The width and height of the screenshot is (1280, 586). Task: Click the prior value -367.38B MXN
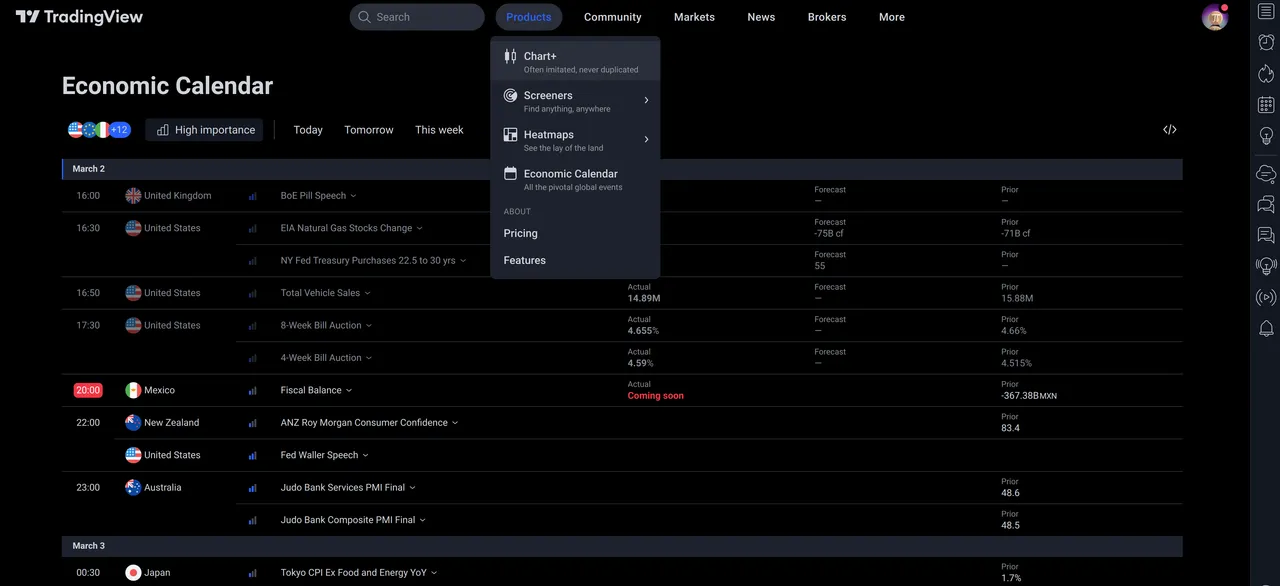pos(1029,396)
